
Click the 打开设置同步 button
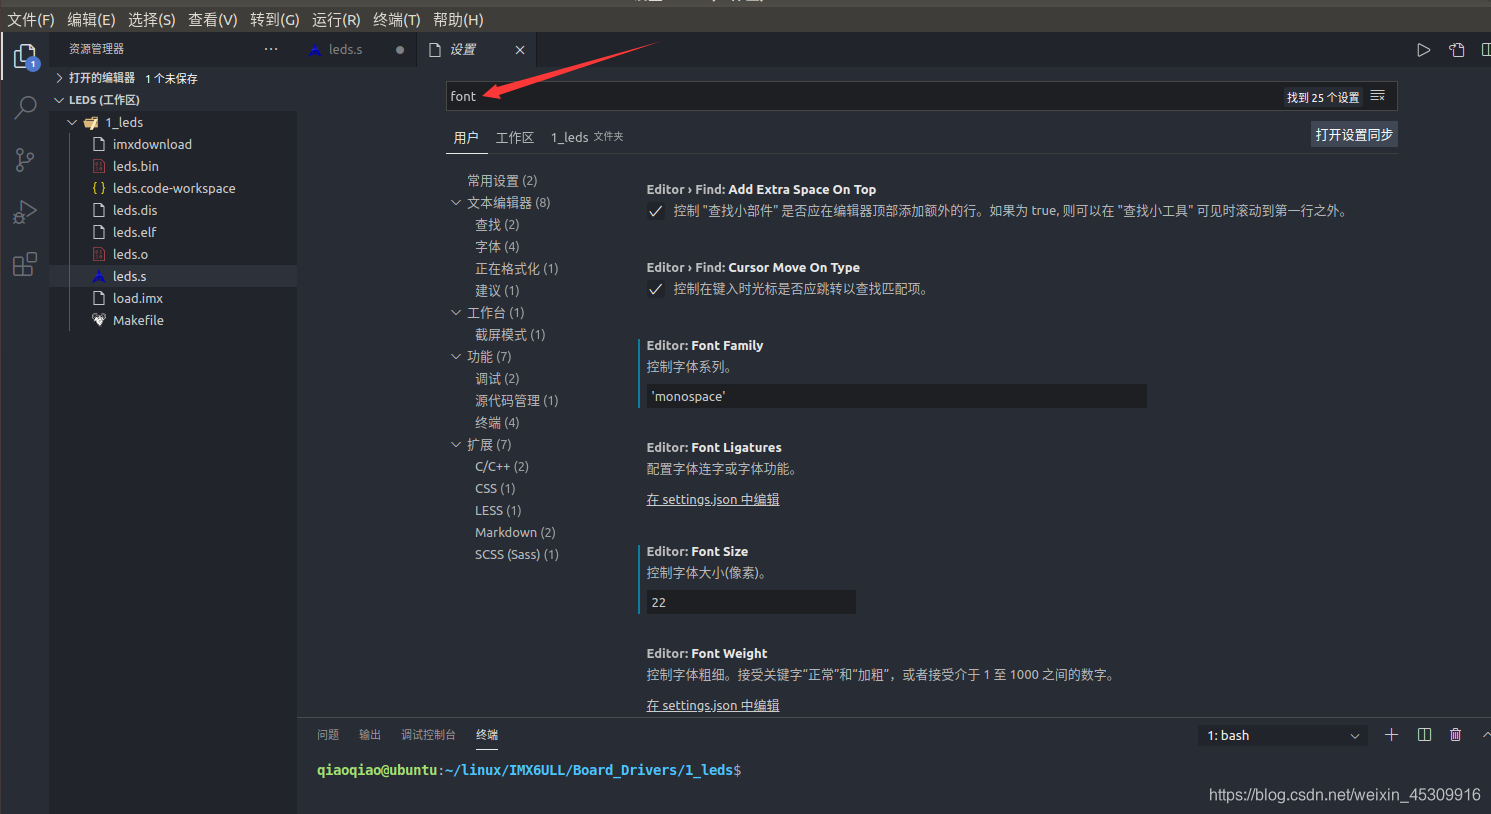point(1354,133)
